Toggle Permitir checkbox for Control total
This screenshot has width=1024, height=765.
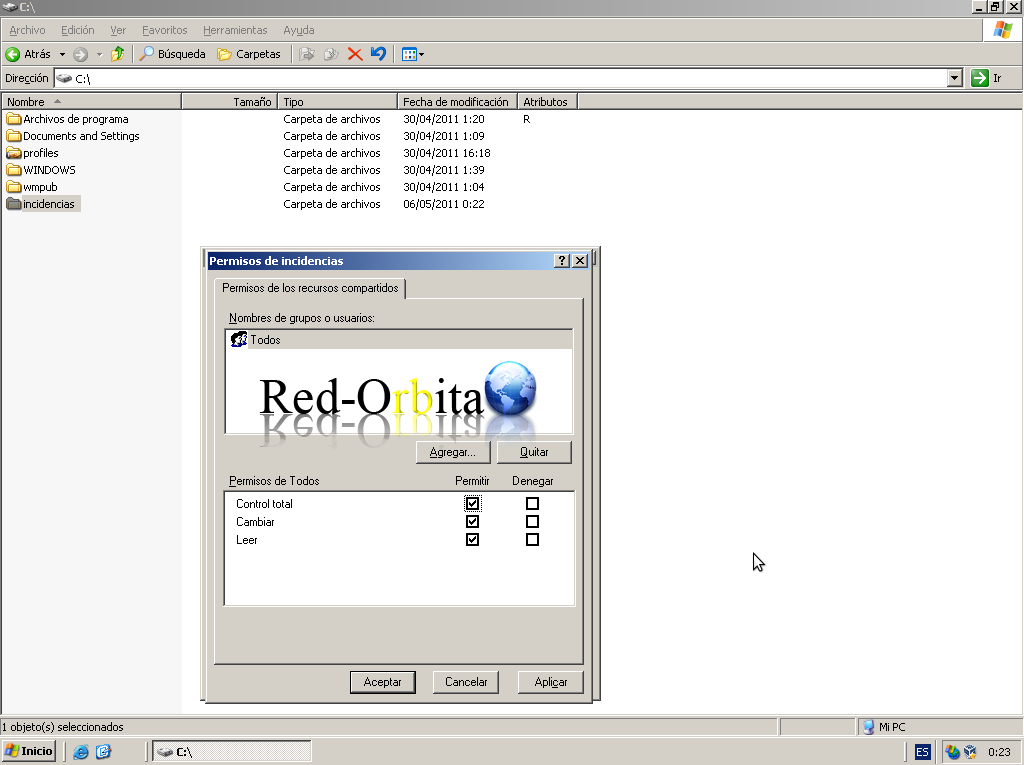click(x=472, y=504)
